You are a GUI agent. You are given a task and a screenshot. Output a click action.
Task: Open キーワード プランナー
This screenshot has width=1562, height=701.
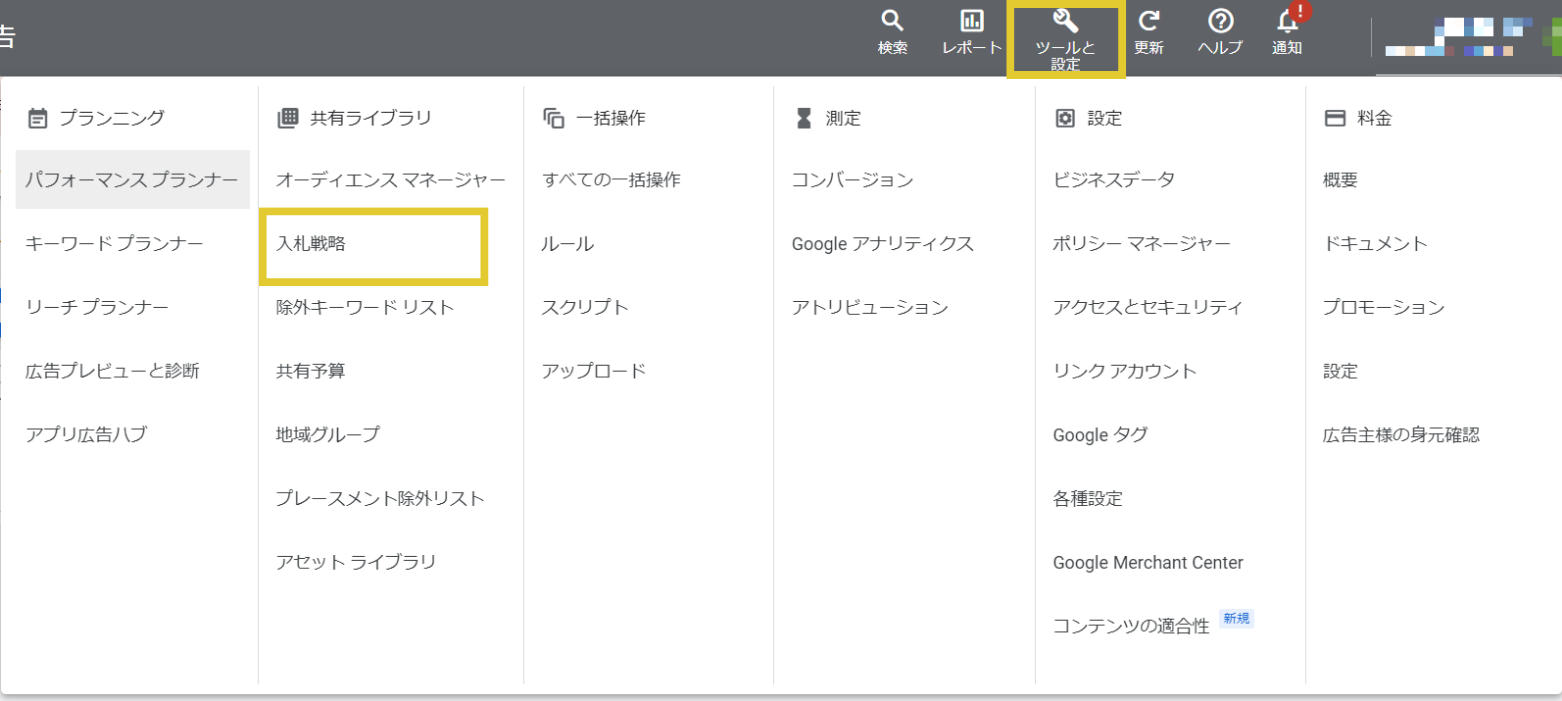pyautogui.click(x=114, y=243)
